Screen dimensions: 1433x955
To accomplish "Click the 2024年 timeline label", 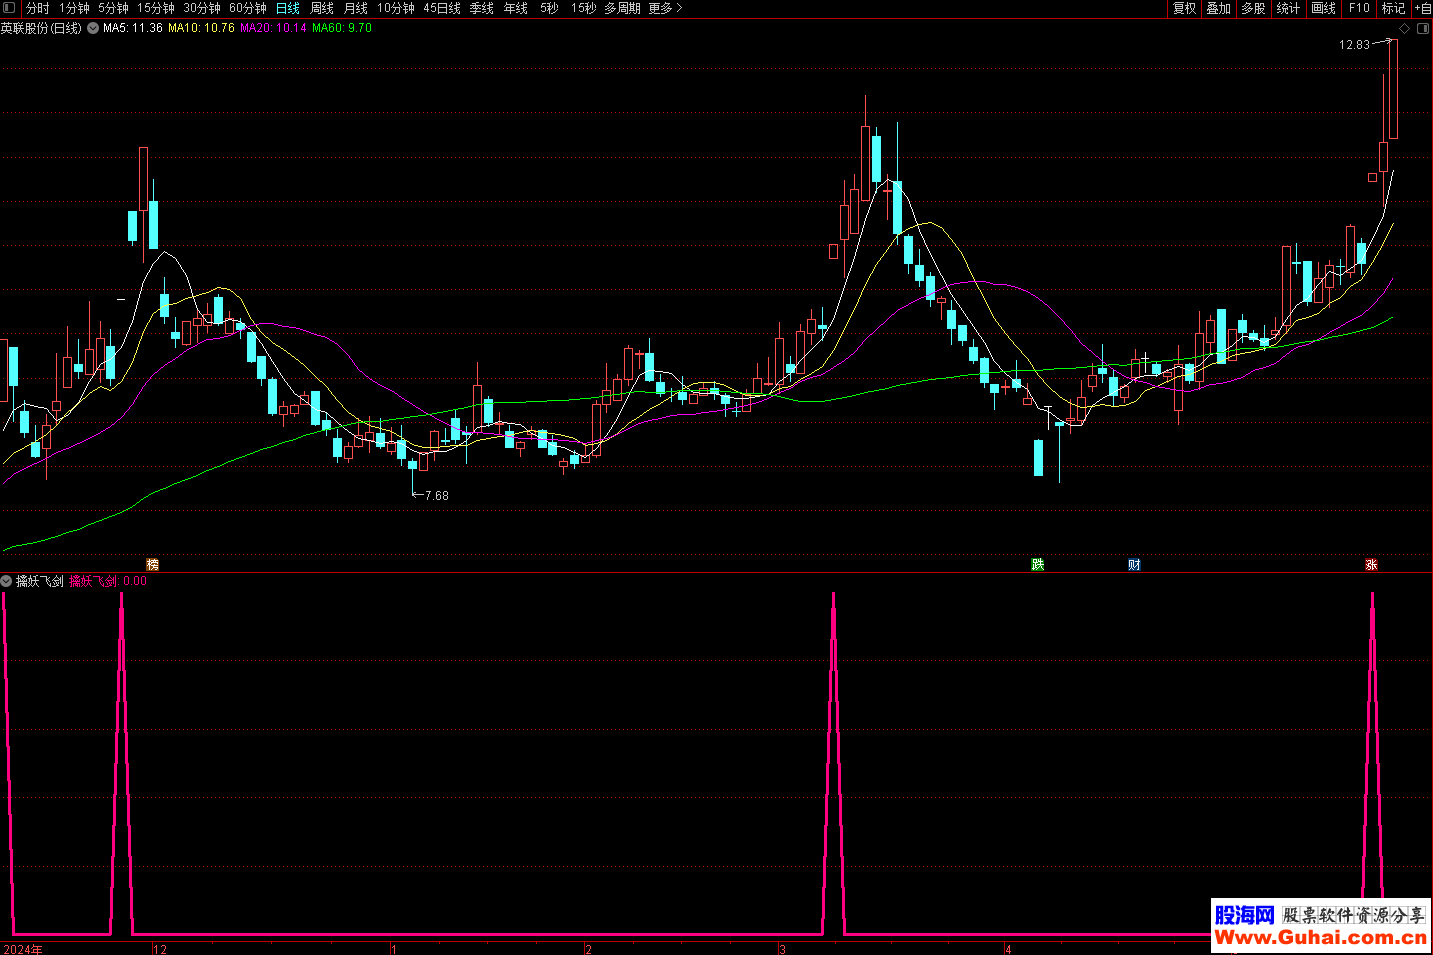I will point(23,949).
